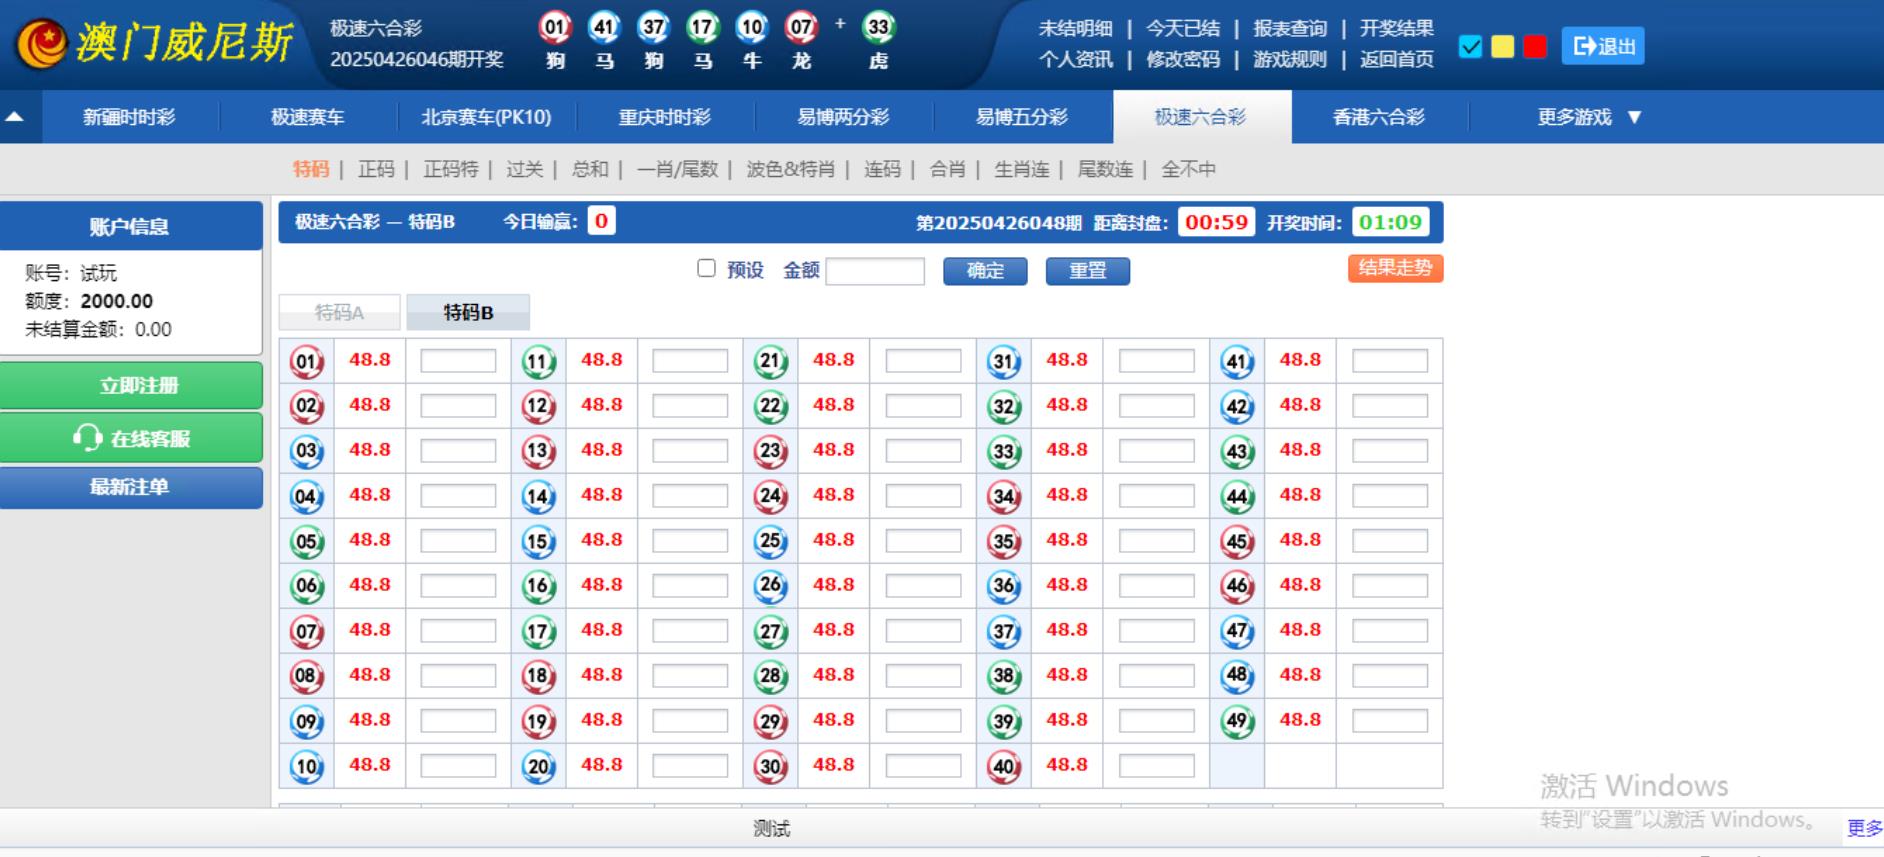
Task: Click the site logo 澳门威尼斯
Action: 155,44
